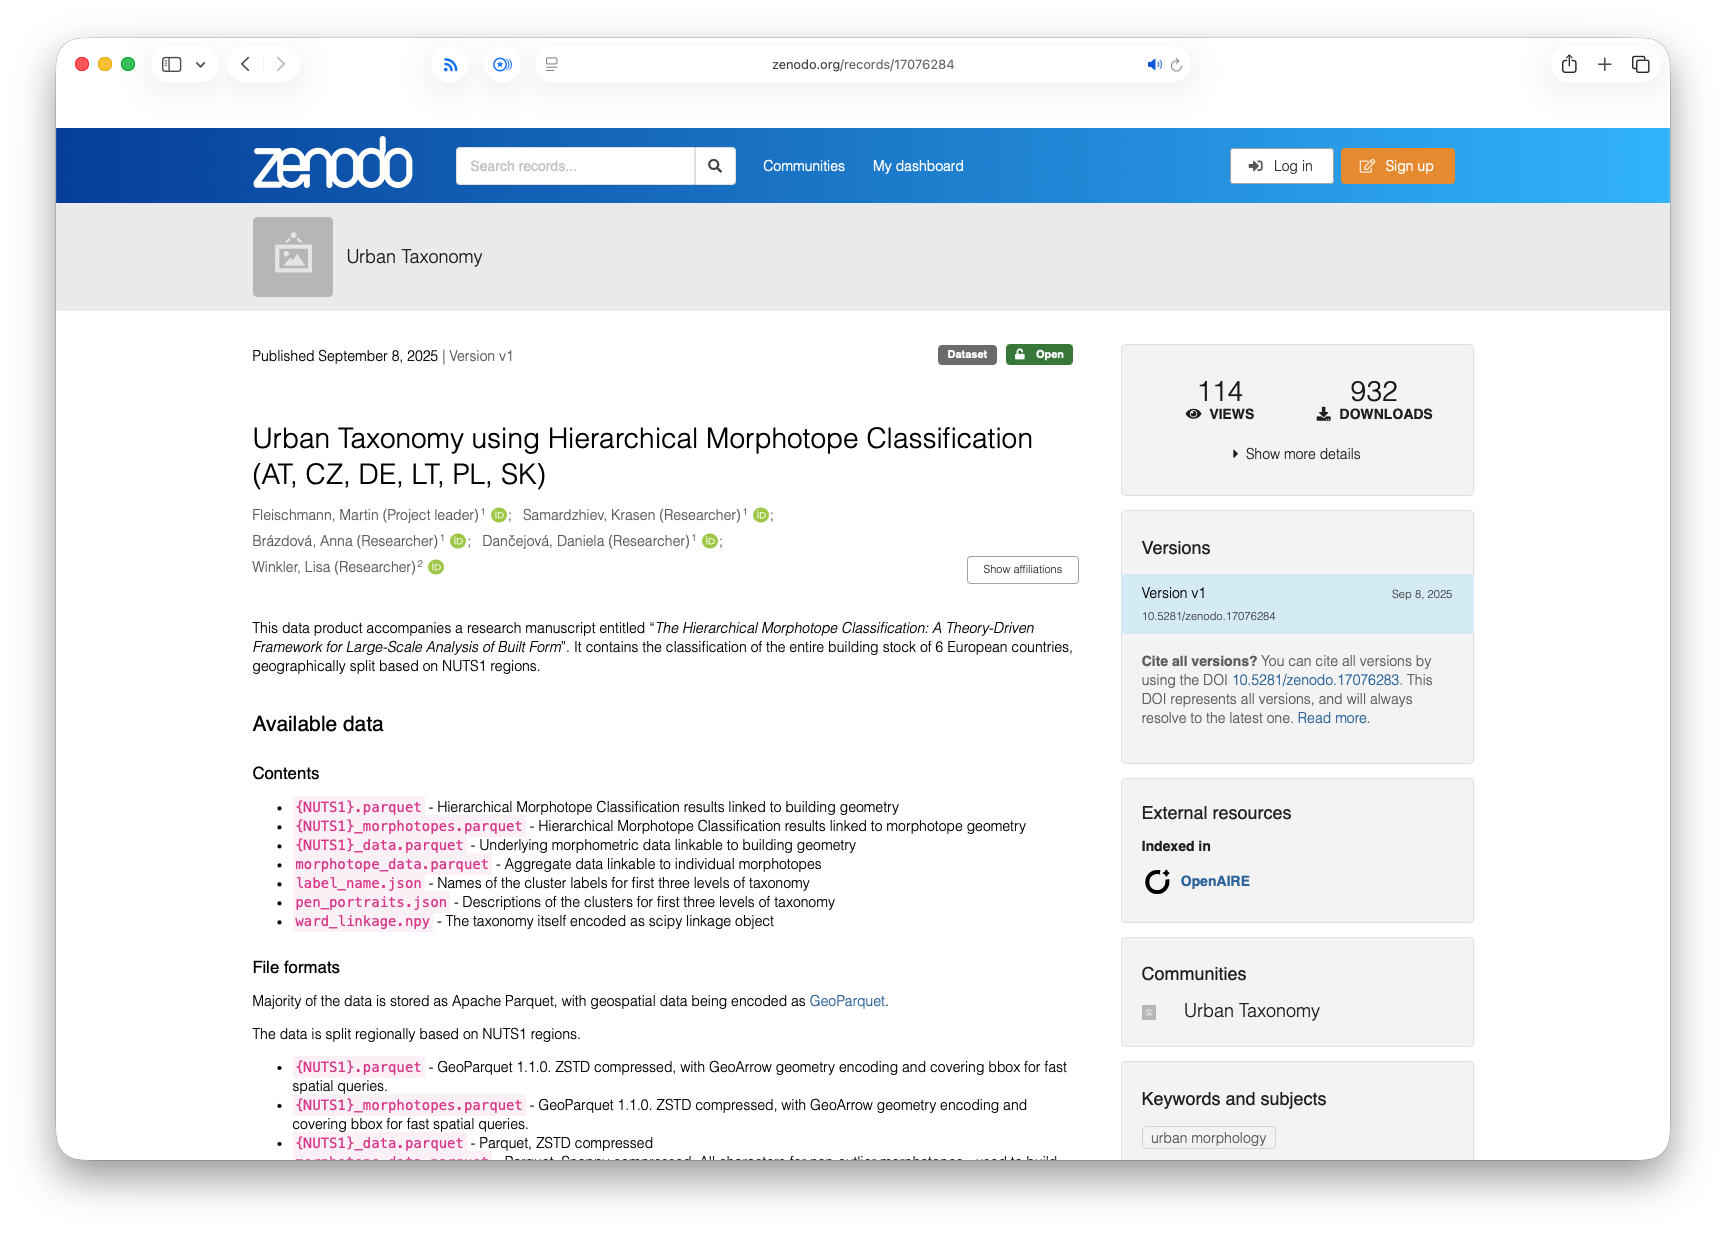
Task: Focus the Search records field
Action: (x=575, y=166)
